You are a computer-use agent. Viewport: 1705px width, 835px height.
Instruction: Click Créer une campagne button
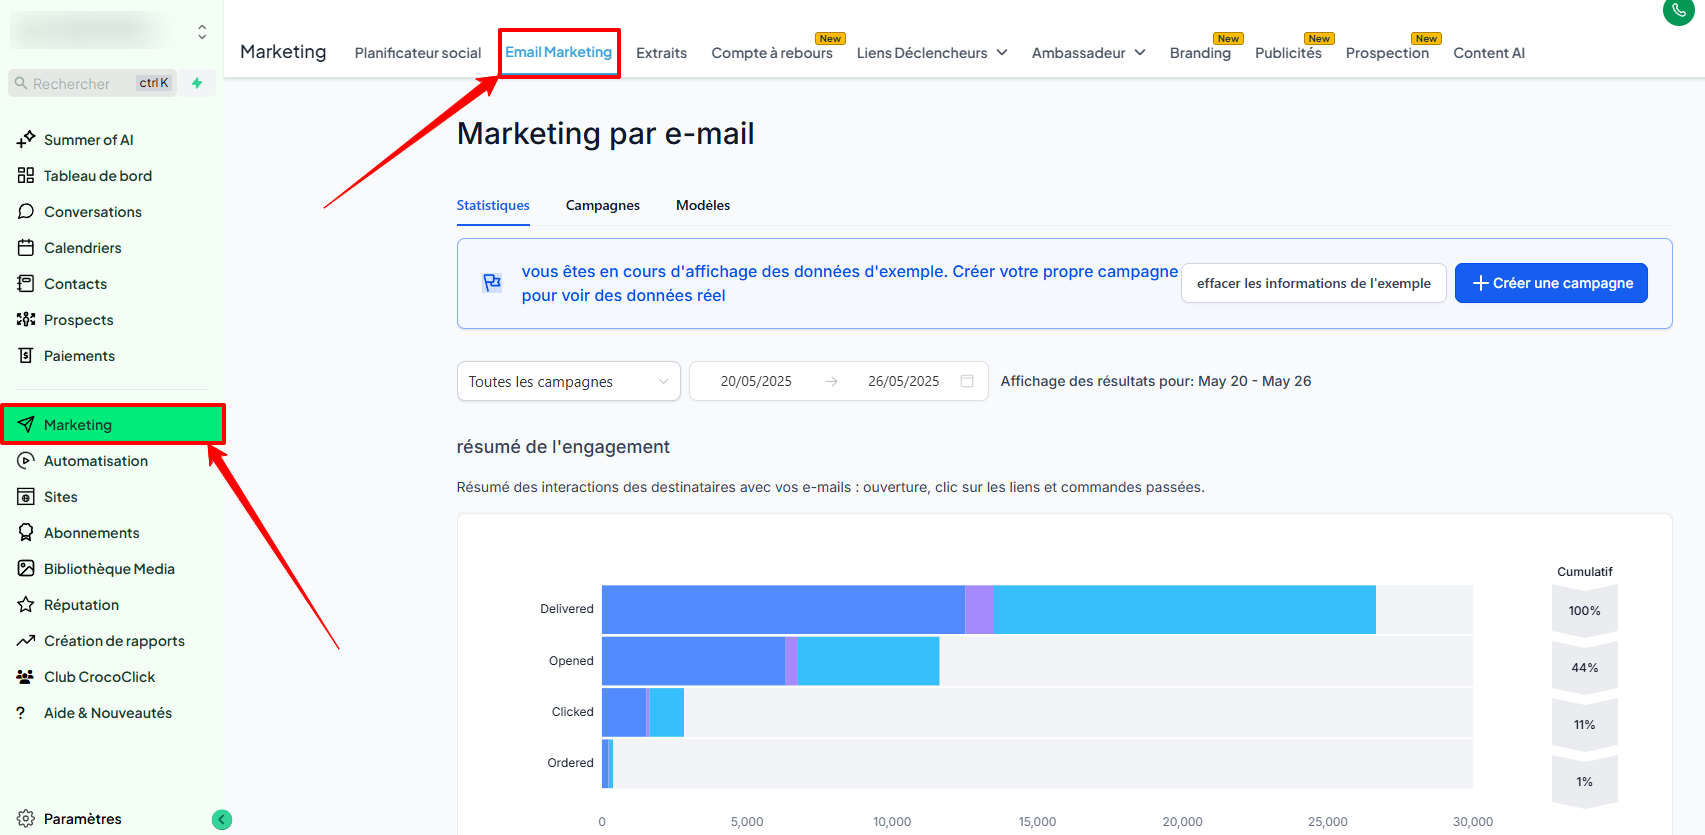1551,283
